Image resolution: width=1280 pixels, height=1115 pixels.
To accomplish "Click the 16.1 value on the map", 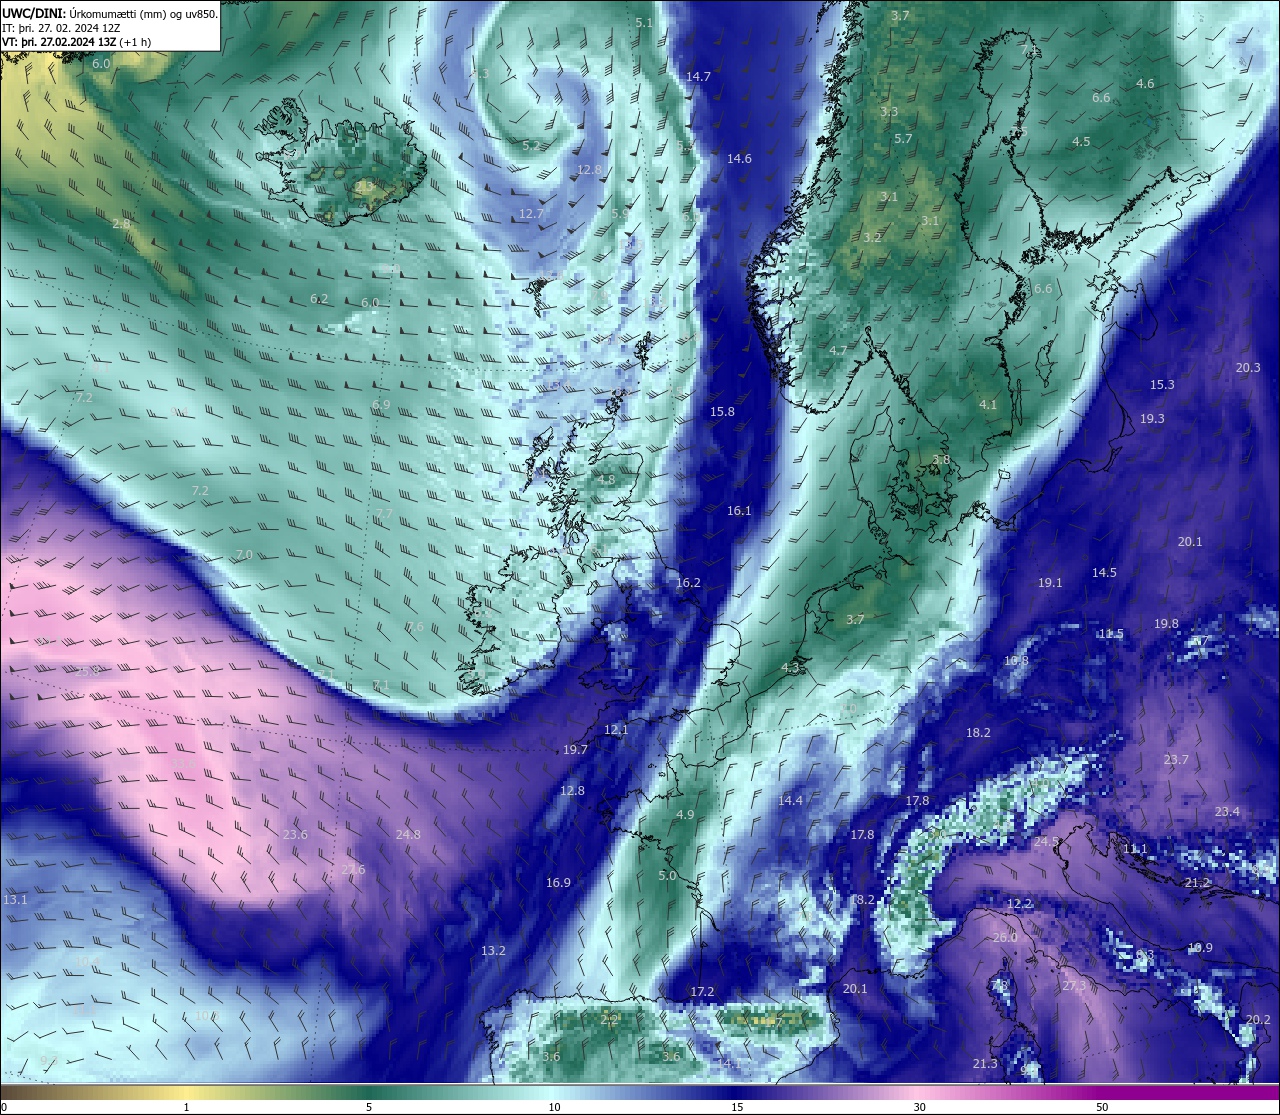I will coord(738,511).
